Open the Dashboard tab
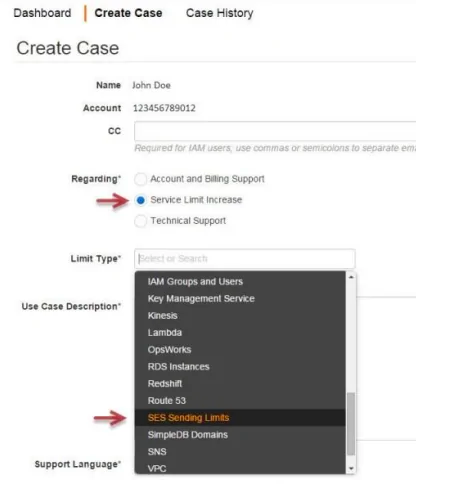The image size is (468, 484). tap(42, 13)
